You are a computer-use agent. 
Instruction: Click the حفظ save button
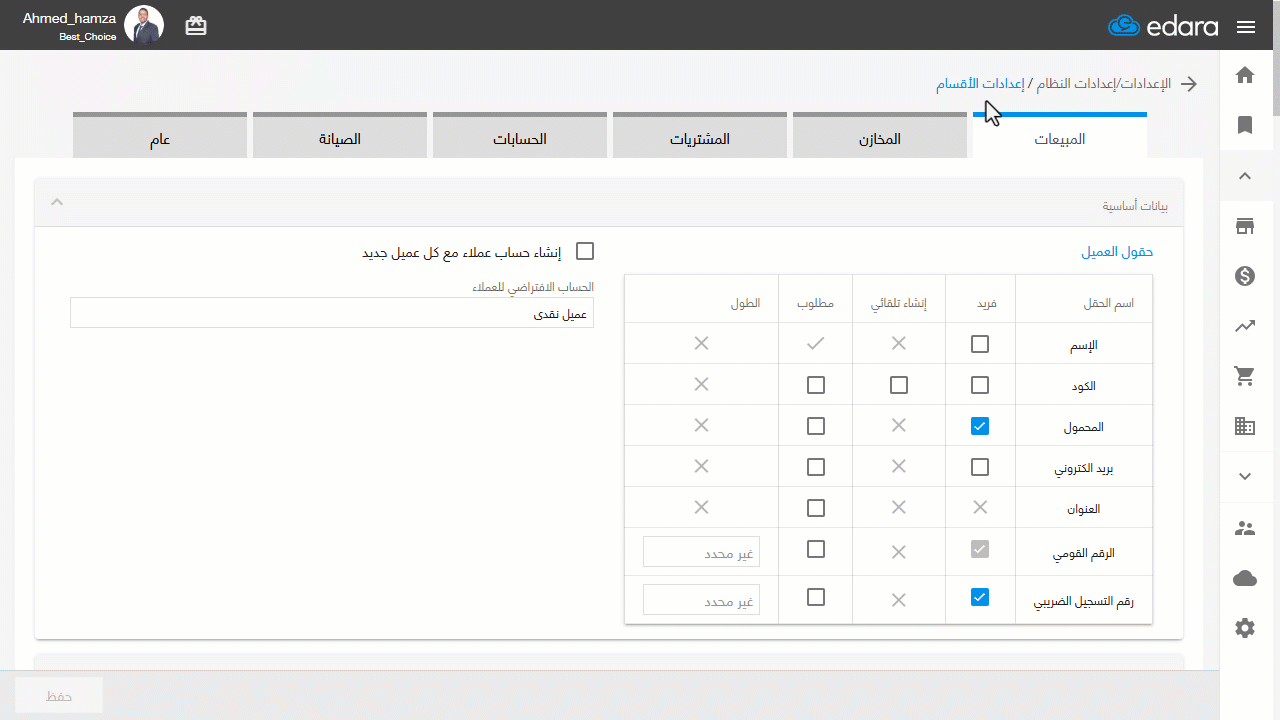pos(59,695)
